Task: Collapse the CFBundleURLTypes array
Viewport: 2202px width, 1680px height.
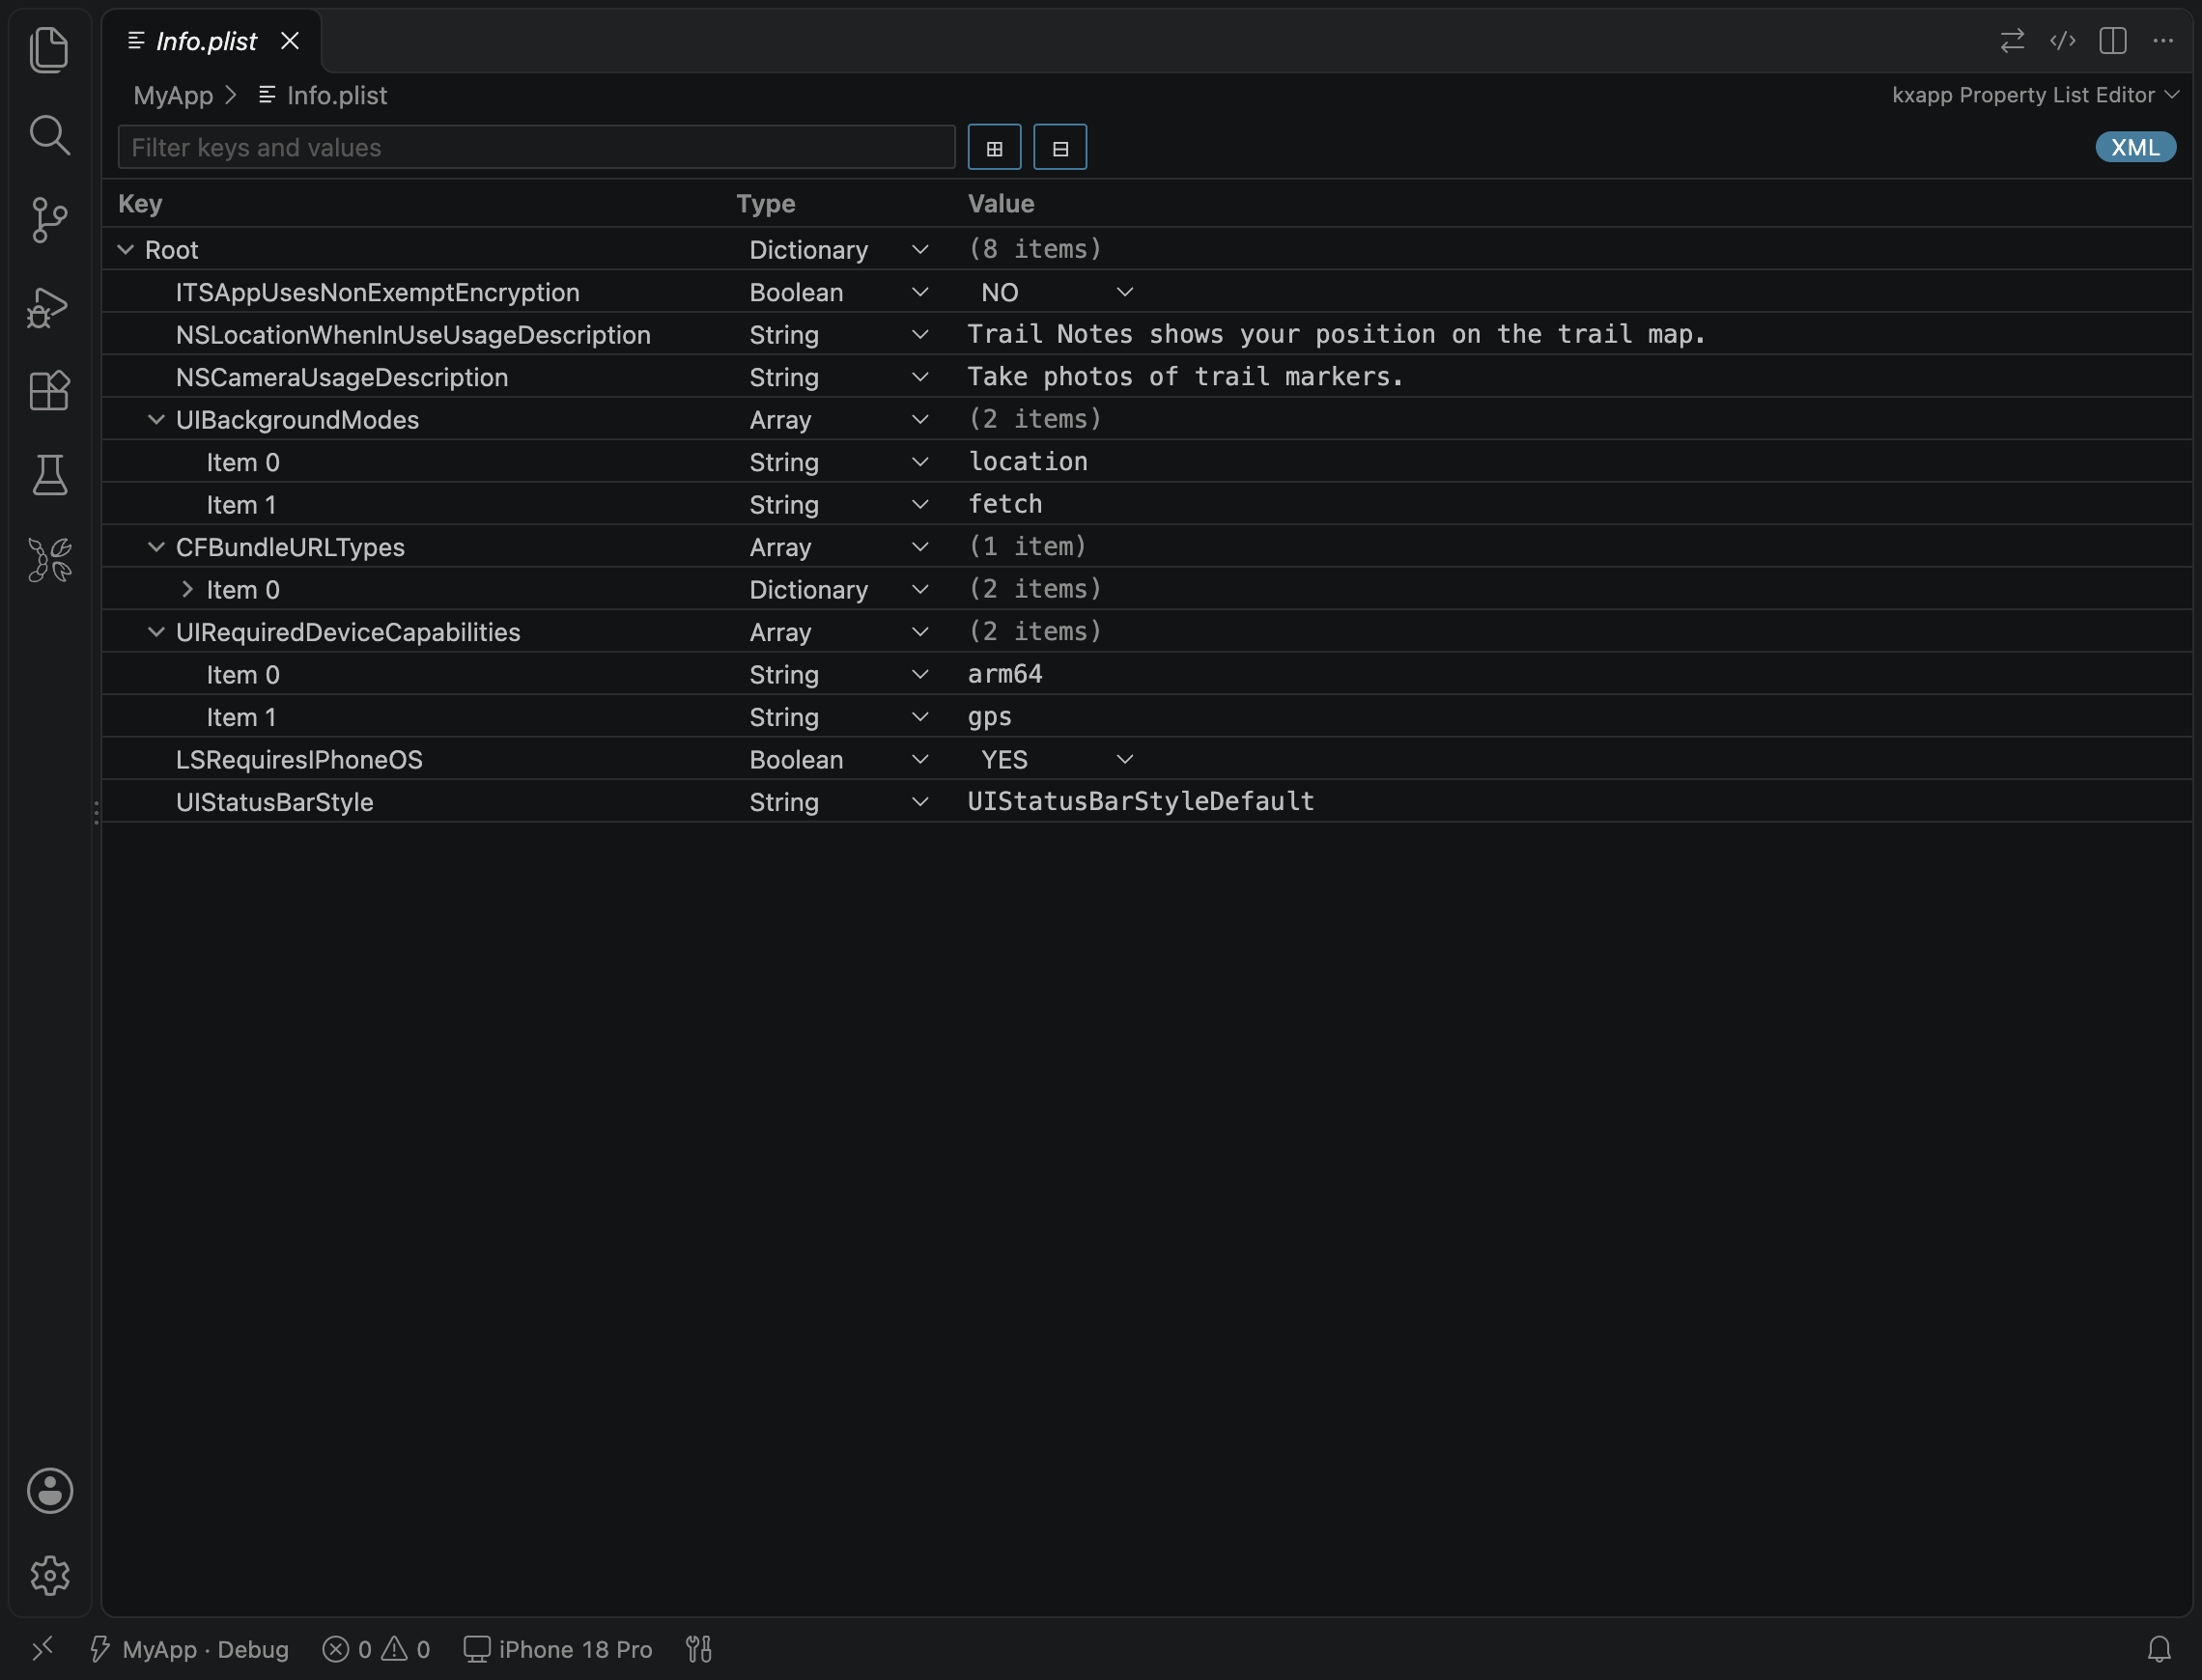Action: [156, 547]
